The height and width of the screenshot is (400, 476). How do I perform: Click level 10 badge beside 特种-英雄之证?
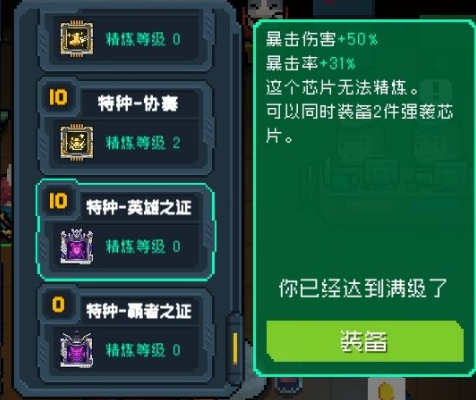(x=58, y=201)
